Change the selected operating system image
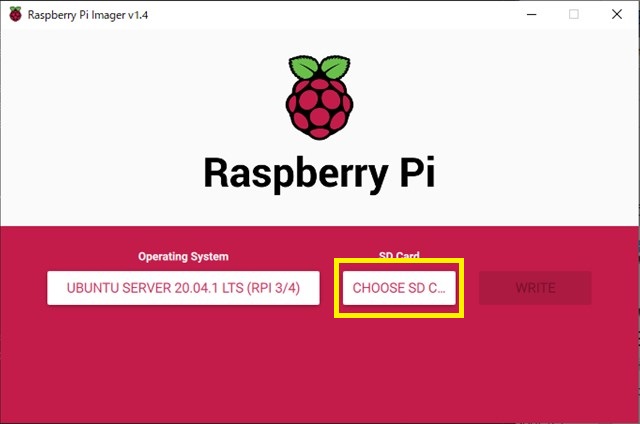The width and height of the screenshot is (640, 424). [183, 288]
